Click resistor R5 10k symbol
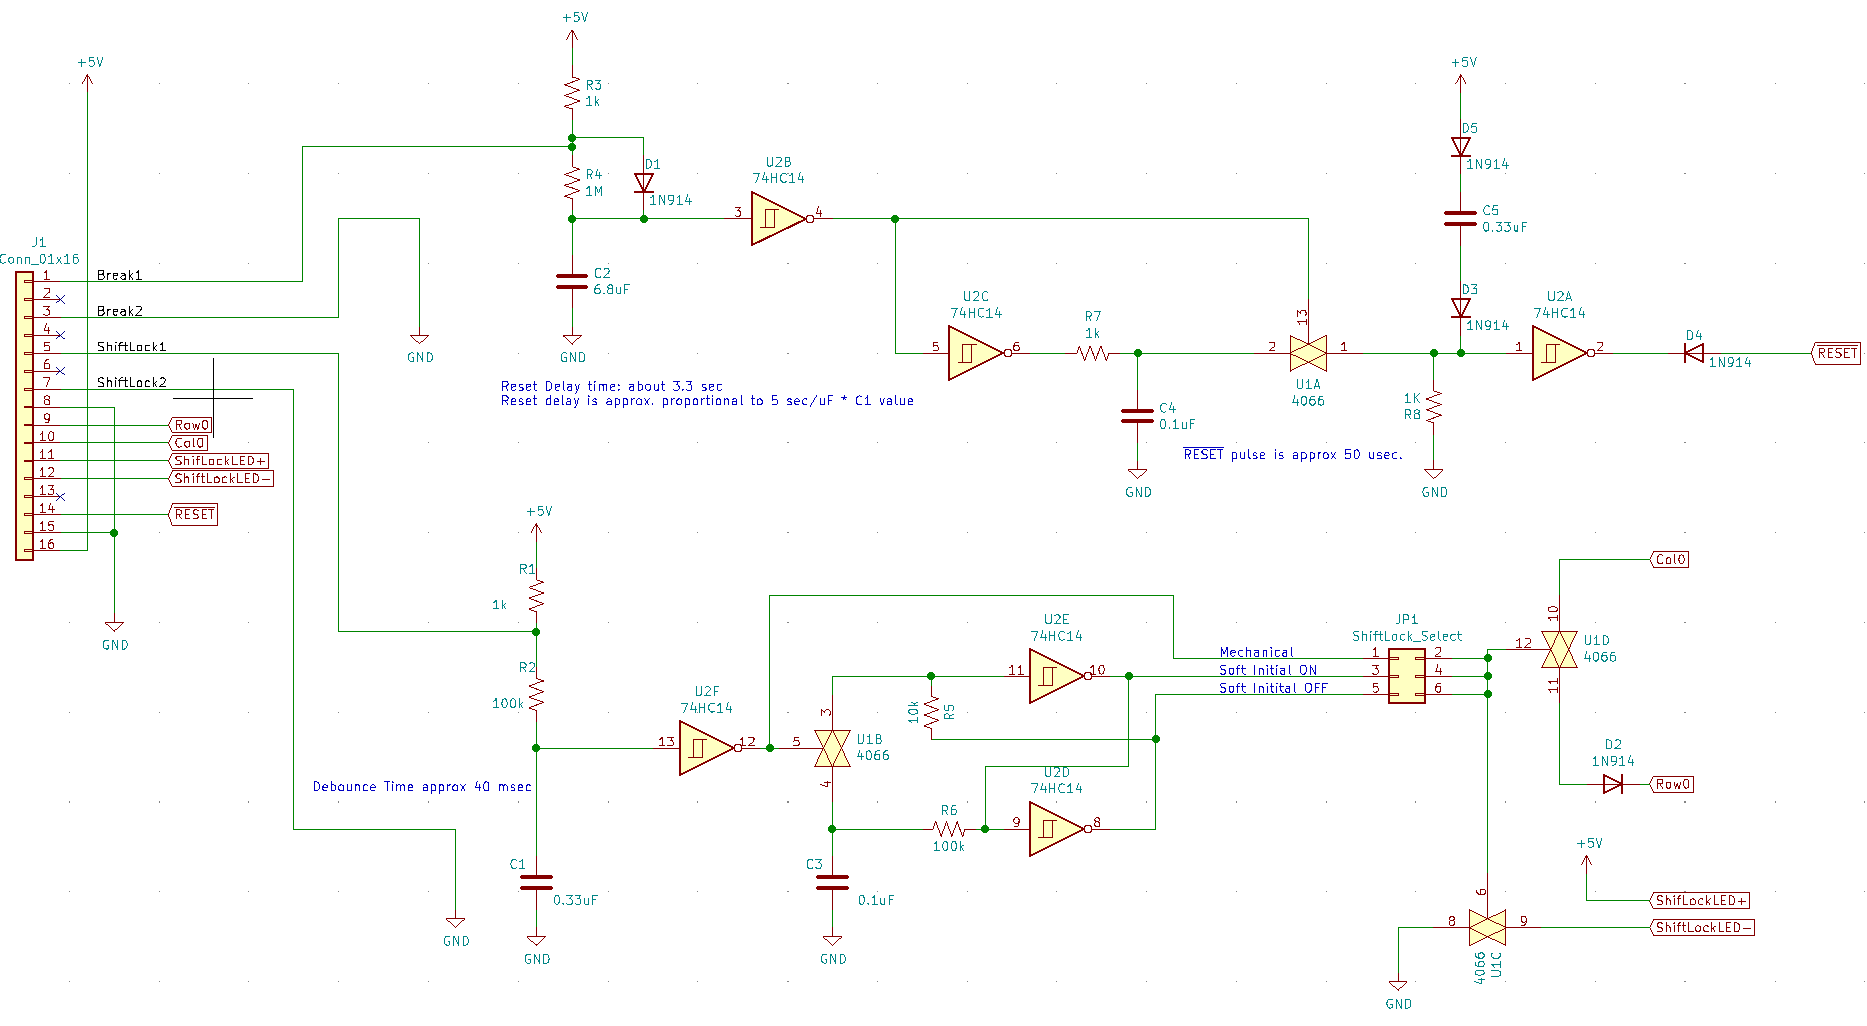Image resolution: width=1867 pixels, height=1026 pixels. tap(931, 712)
